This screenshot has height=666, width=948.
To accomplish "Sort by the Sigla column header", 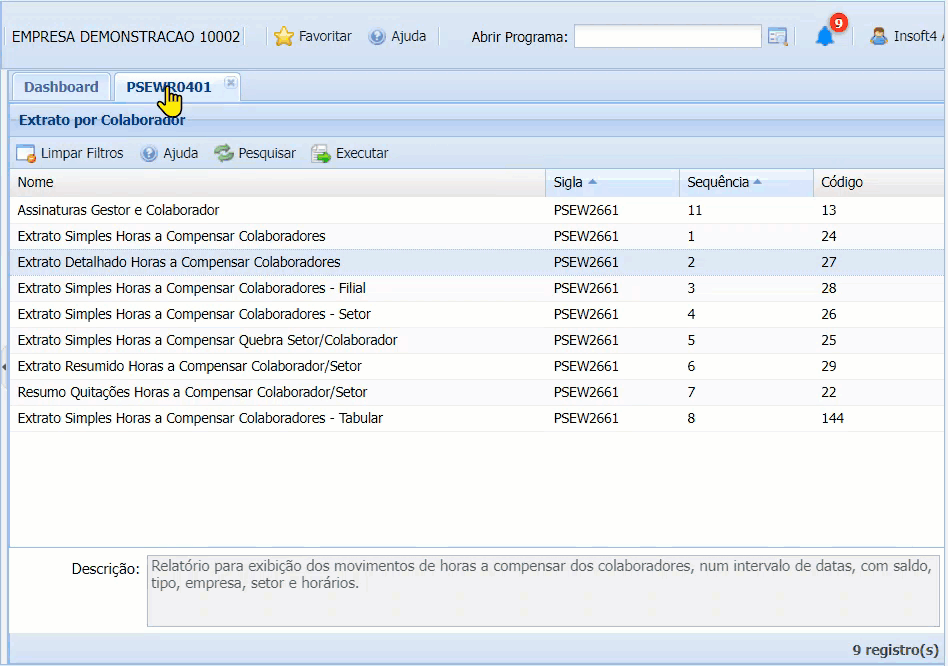I will (x=568, y=182).
